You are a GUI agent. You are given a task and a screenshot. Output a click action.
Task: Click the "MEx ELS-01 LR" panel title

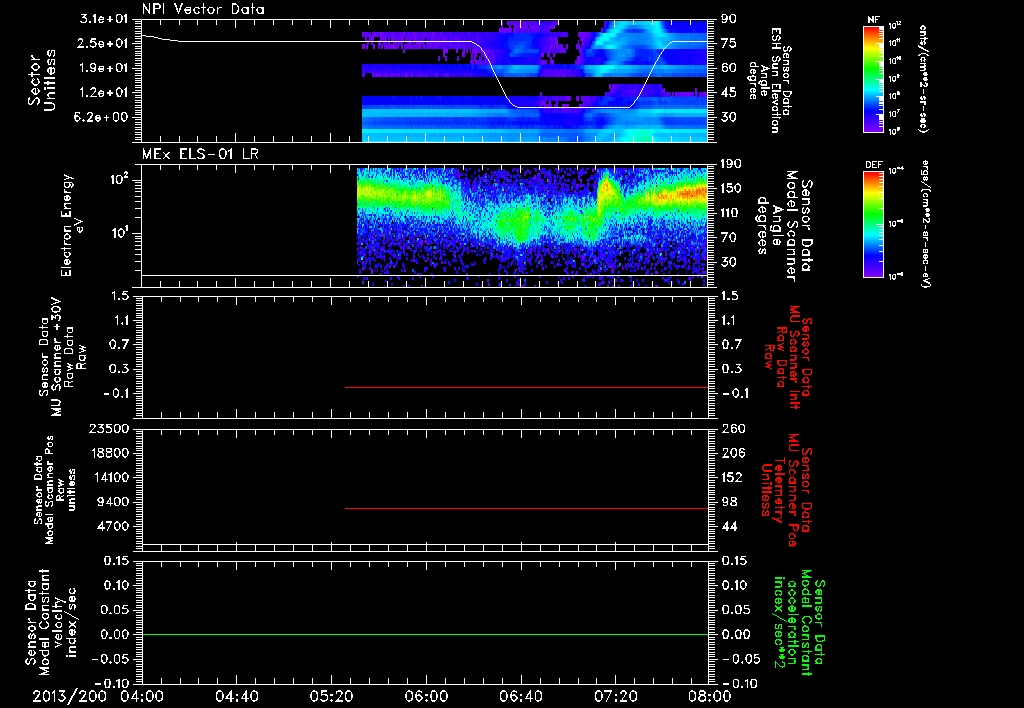pyautogui.click(x=200, y=154)
